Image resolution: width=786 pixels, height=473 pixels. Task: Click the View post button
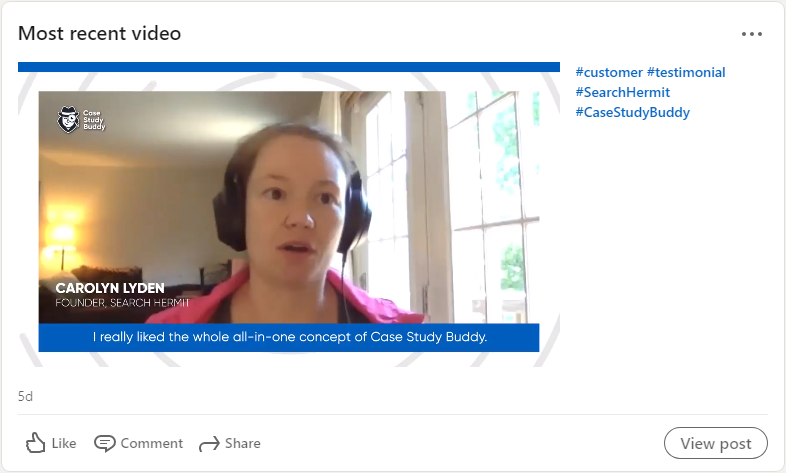715,443
